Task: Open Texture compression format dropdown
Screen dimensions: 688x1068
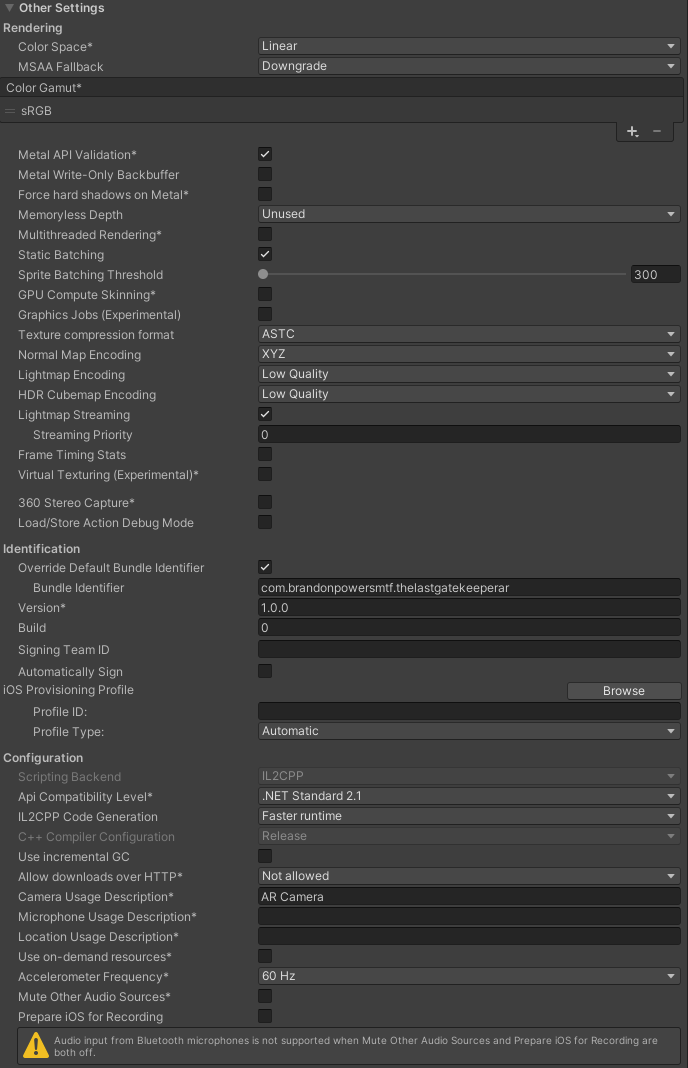Action: [469, 334]
